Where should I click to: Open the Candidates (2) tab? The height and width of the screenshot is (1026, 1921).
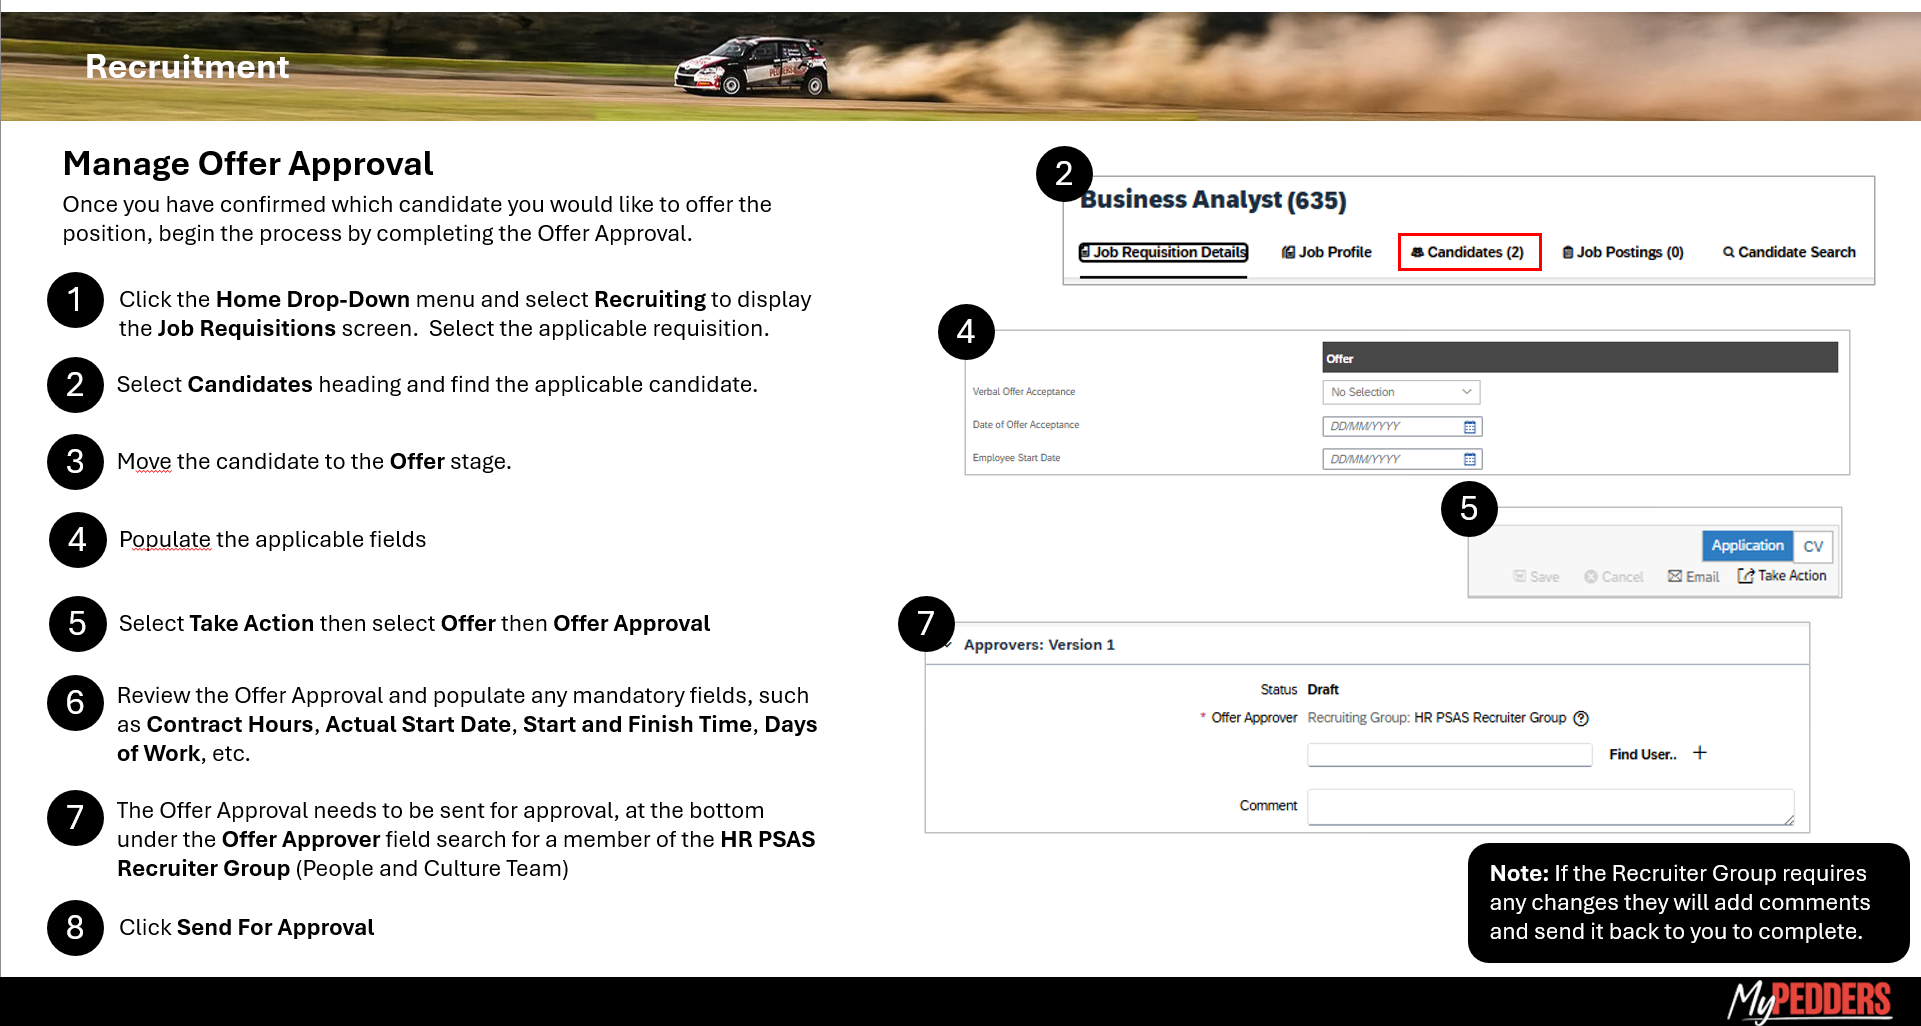1468,252
